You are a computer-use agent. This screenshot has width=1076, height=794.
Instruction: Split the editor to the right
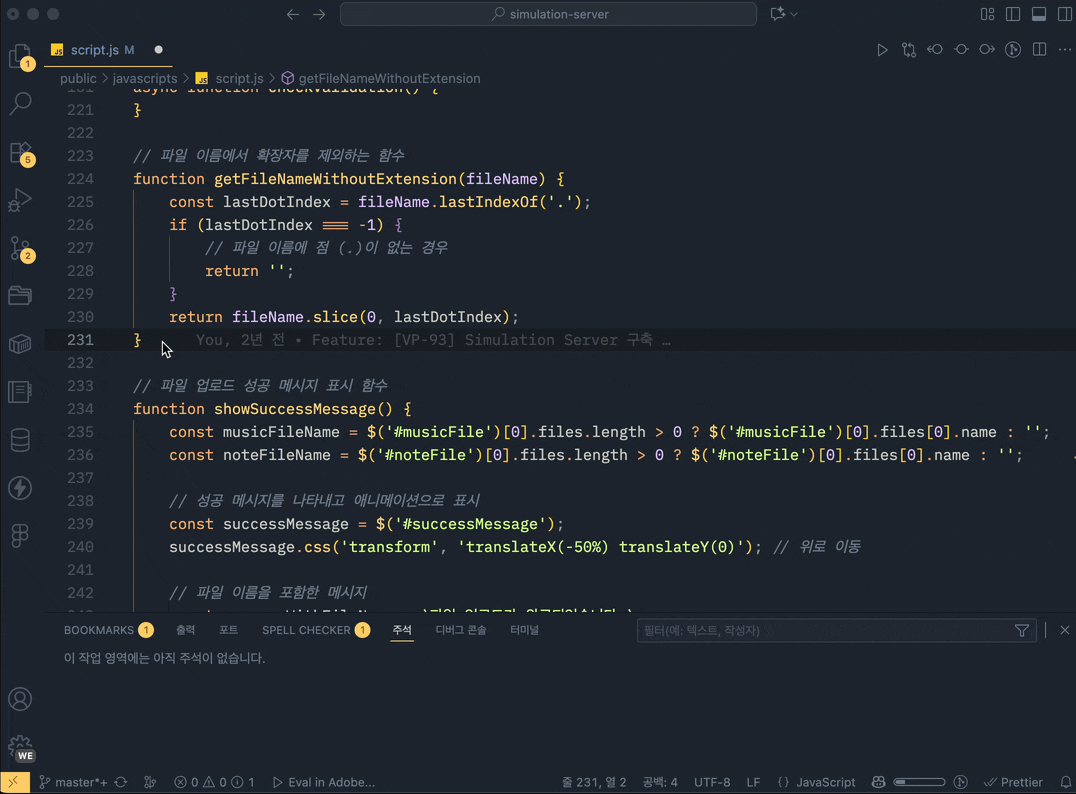point(1039,49)
